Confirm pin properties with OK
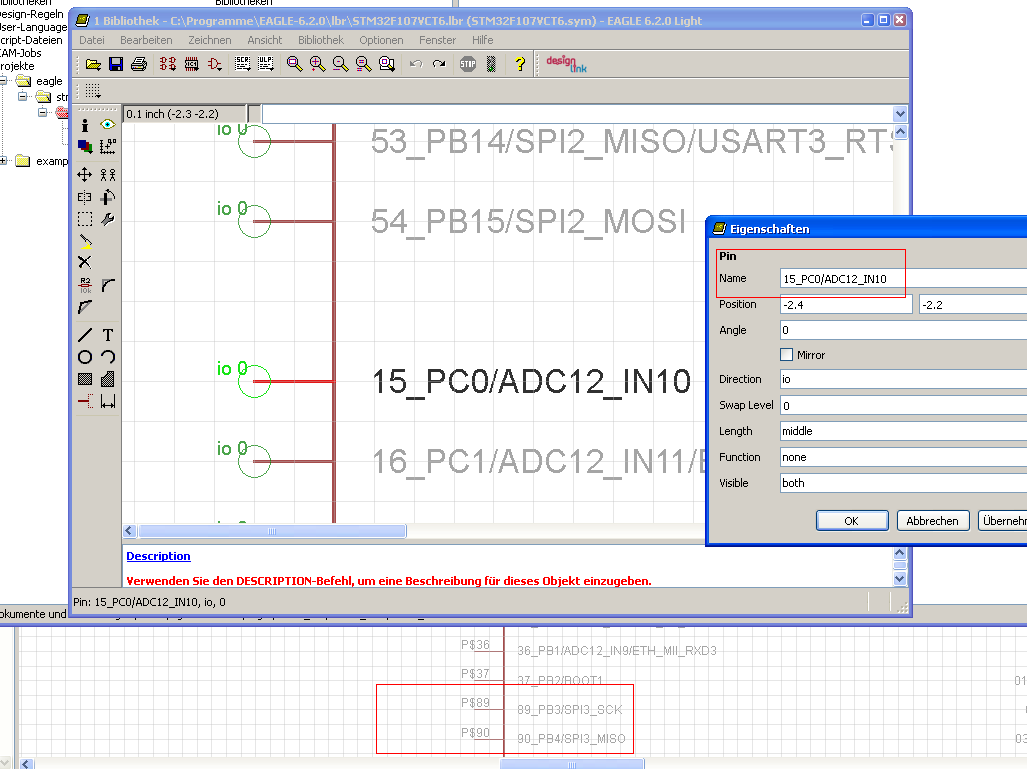Image resolution: width=1027 pixels, height=769 pixels. [x=852, y=521]
